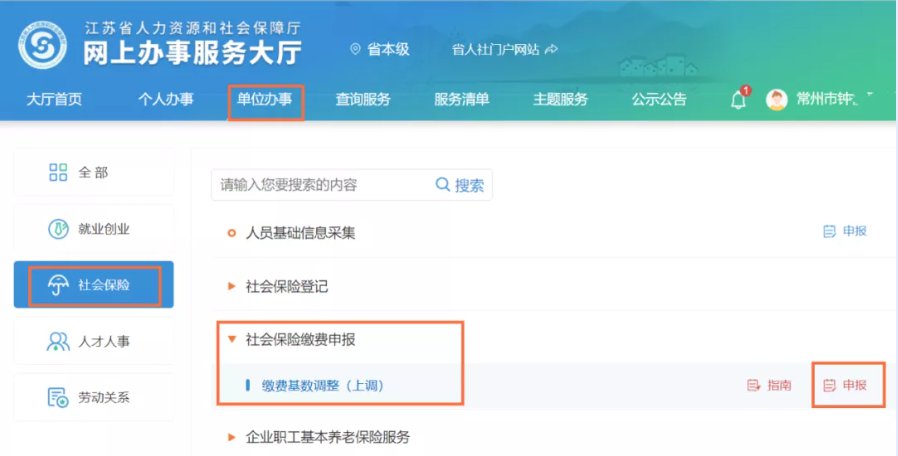The image size is (898, 456).
Task: Click the user avatar icon
Action: pyautogui.click(x=777, y=100)
